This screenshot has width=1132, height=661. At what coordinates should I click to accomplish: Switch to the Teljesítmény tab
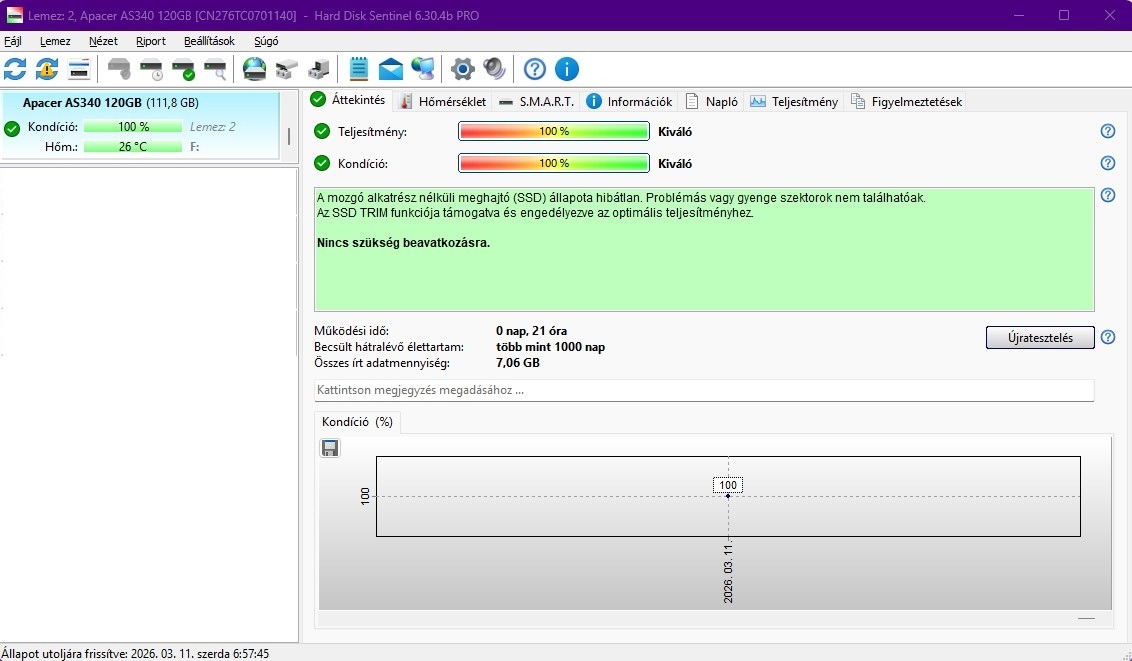[794, 102]
